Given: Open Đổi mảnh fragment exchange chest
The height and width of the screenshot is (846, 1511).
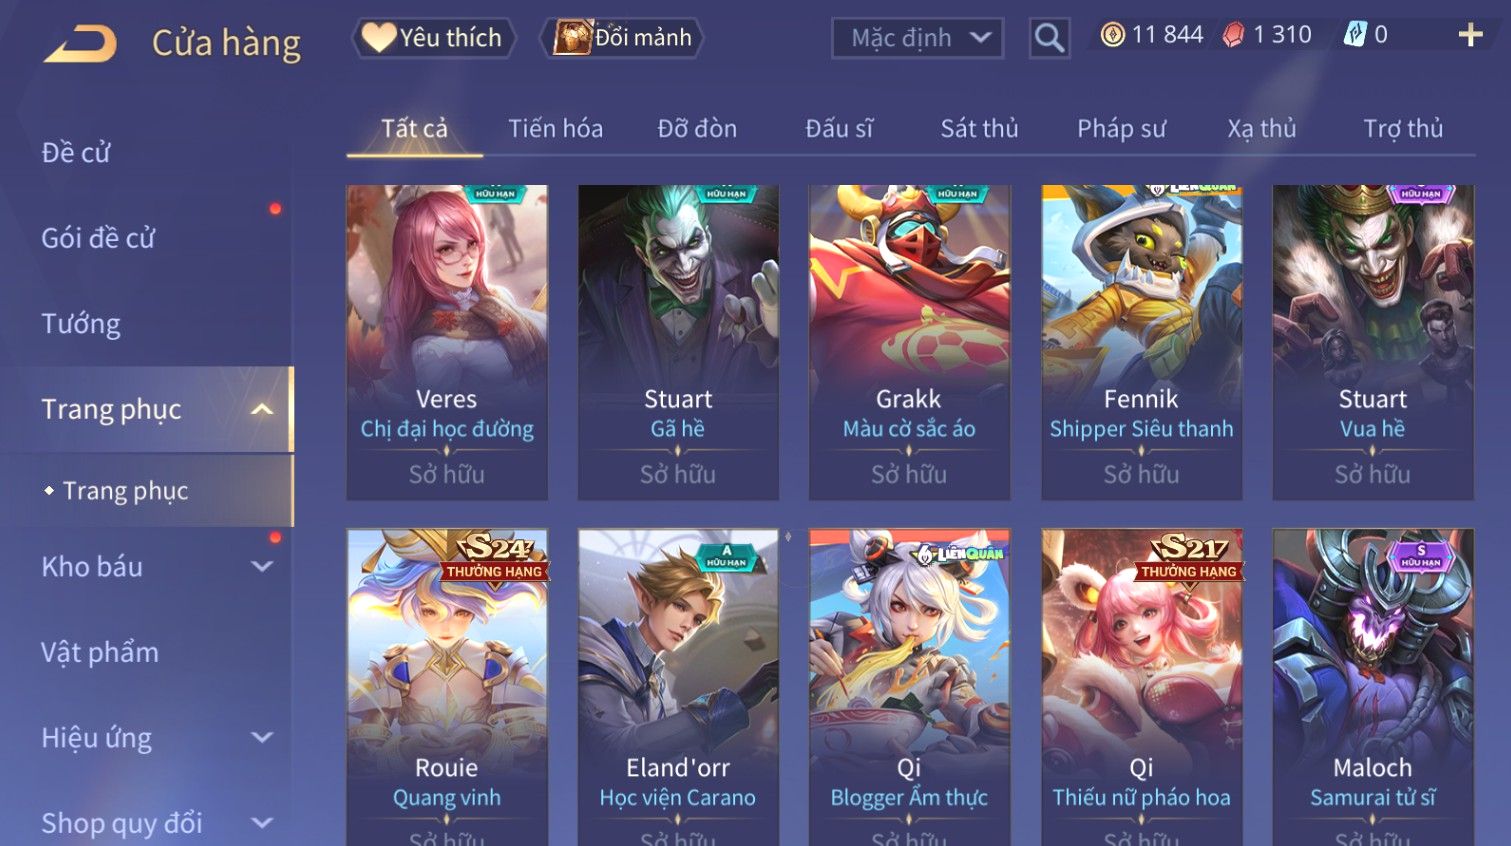Looking at the screenshot, I should pos(621,38).
